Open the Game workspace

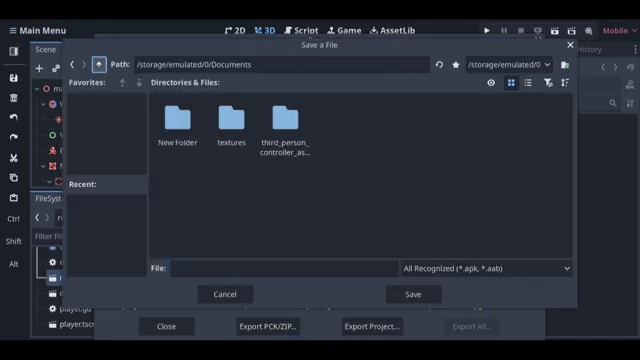coord(344,31)
